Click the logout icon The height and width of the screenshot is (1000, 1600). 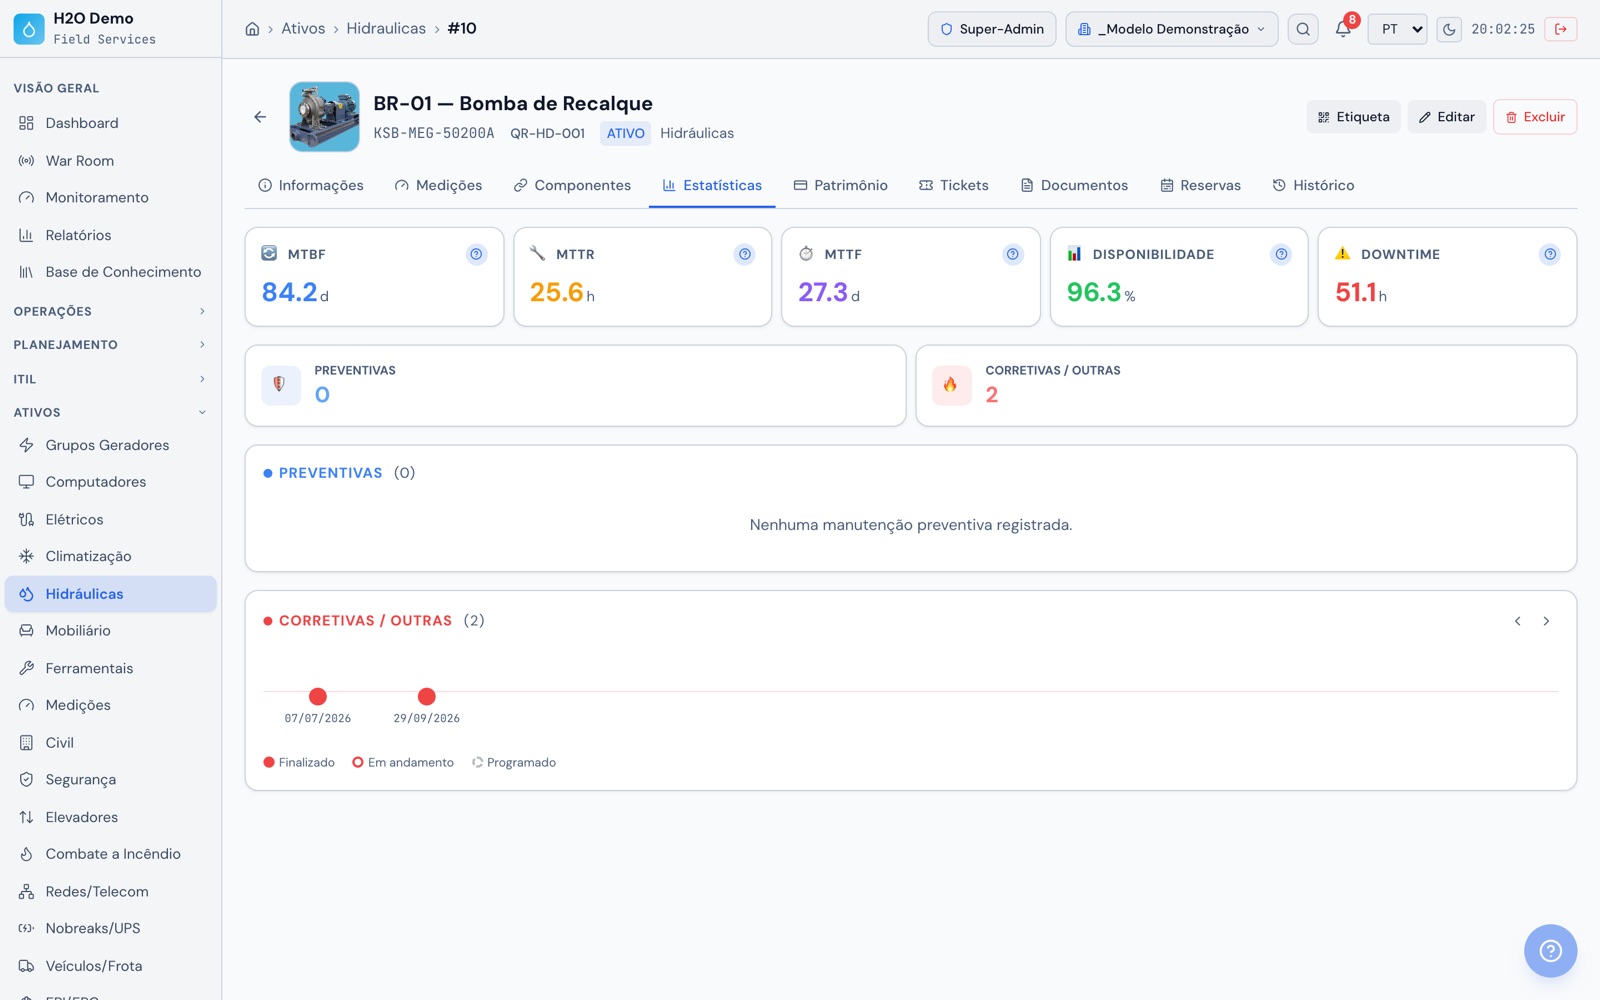click(x=1561, y=29)
